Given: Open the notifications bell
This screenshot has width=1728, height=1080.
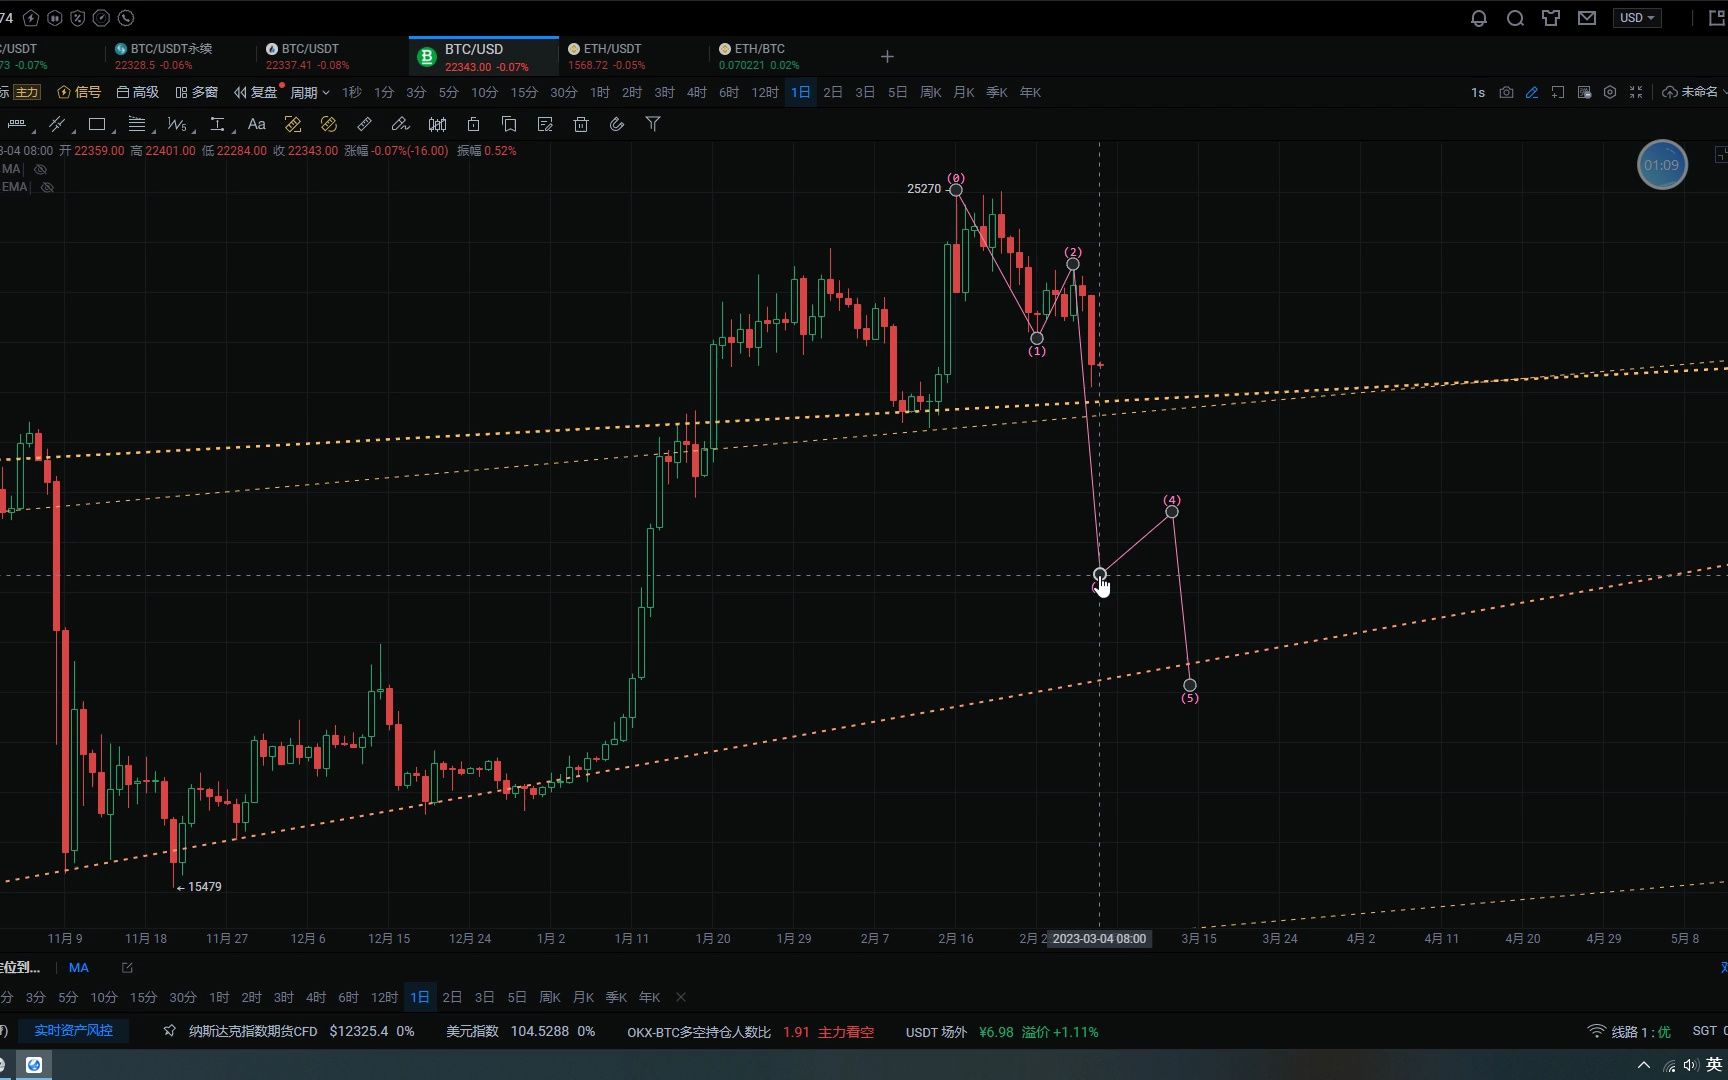Looking at the screenshot, I should point(1479,18).
